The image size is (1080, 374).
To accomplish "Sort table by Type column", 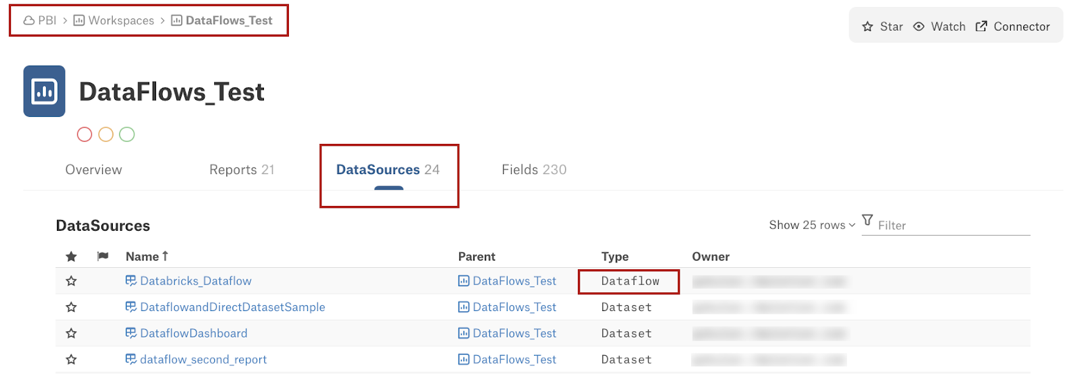I will pyautogui.click(x=615, y=257).
